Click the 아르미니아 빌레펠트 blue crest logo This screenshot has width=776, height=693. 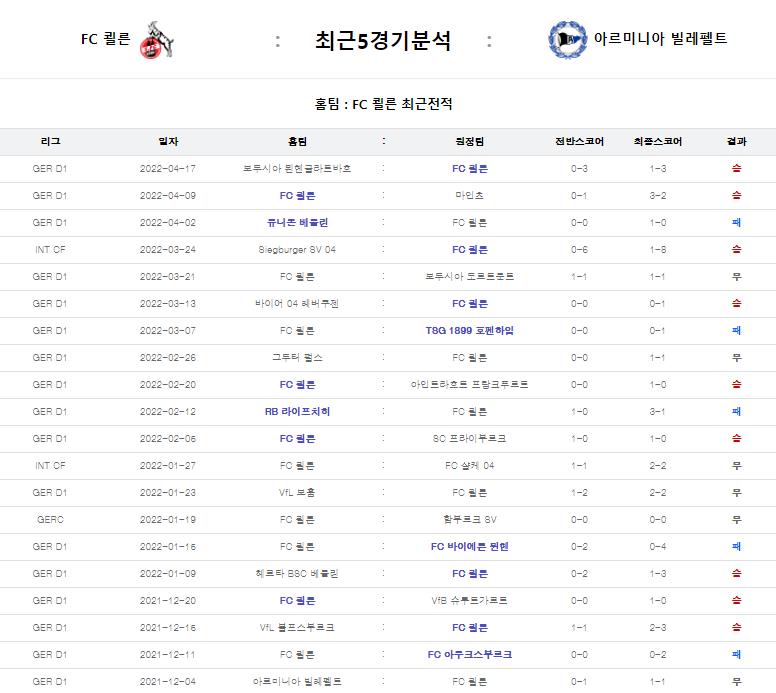(x=568, y=40)
